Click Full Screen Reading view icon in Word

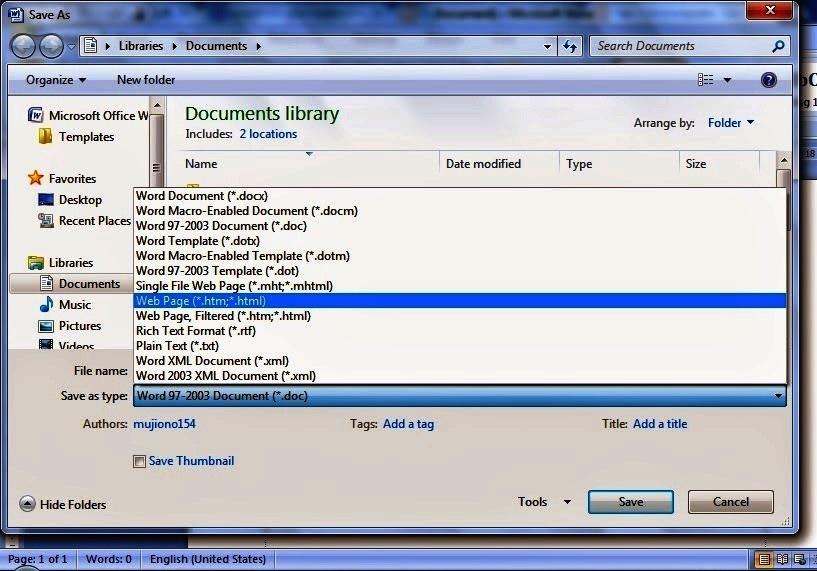782,560
